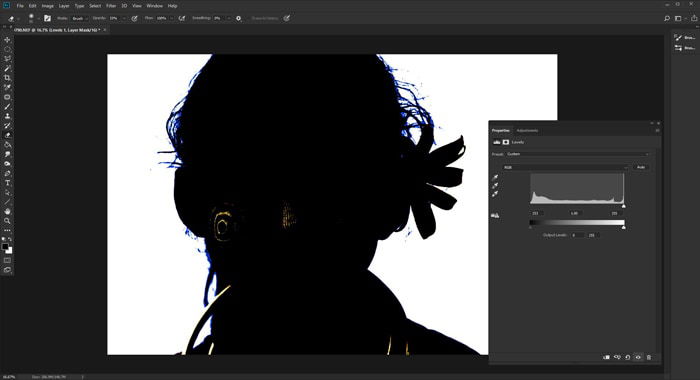Sample in image to set black point

(495, 177)
